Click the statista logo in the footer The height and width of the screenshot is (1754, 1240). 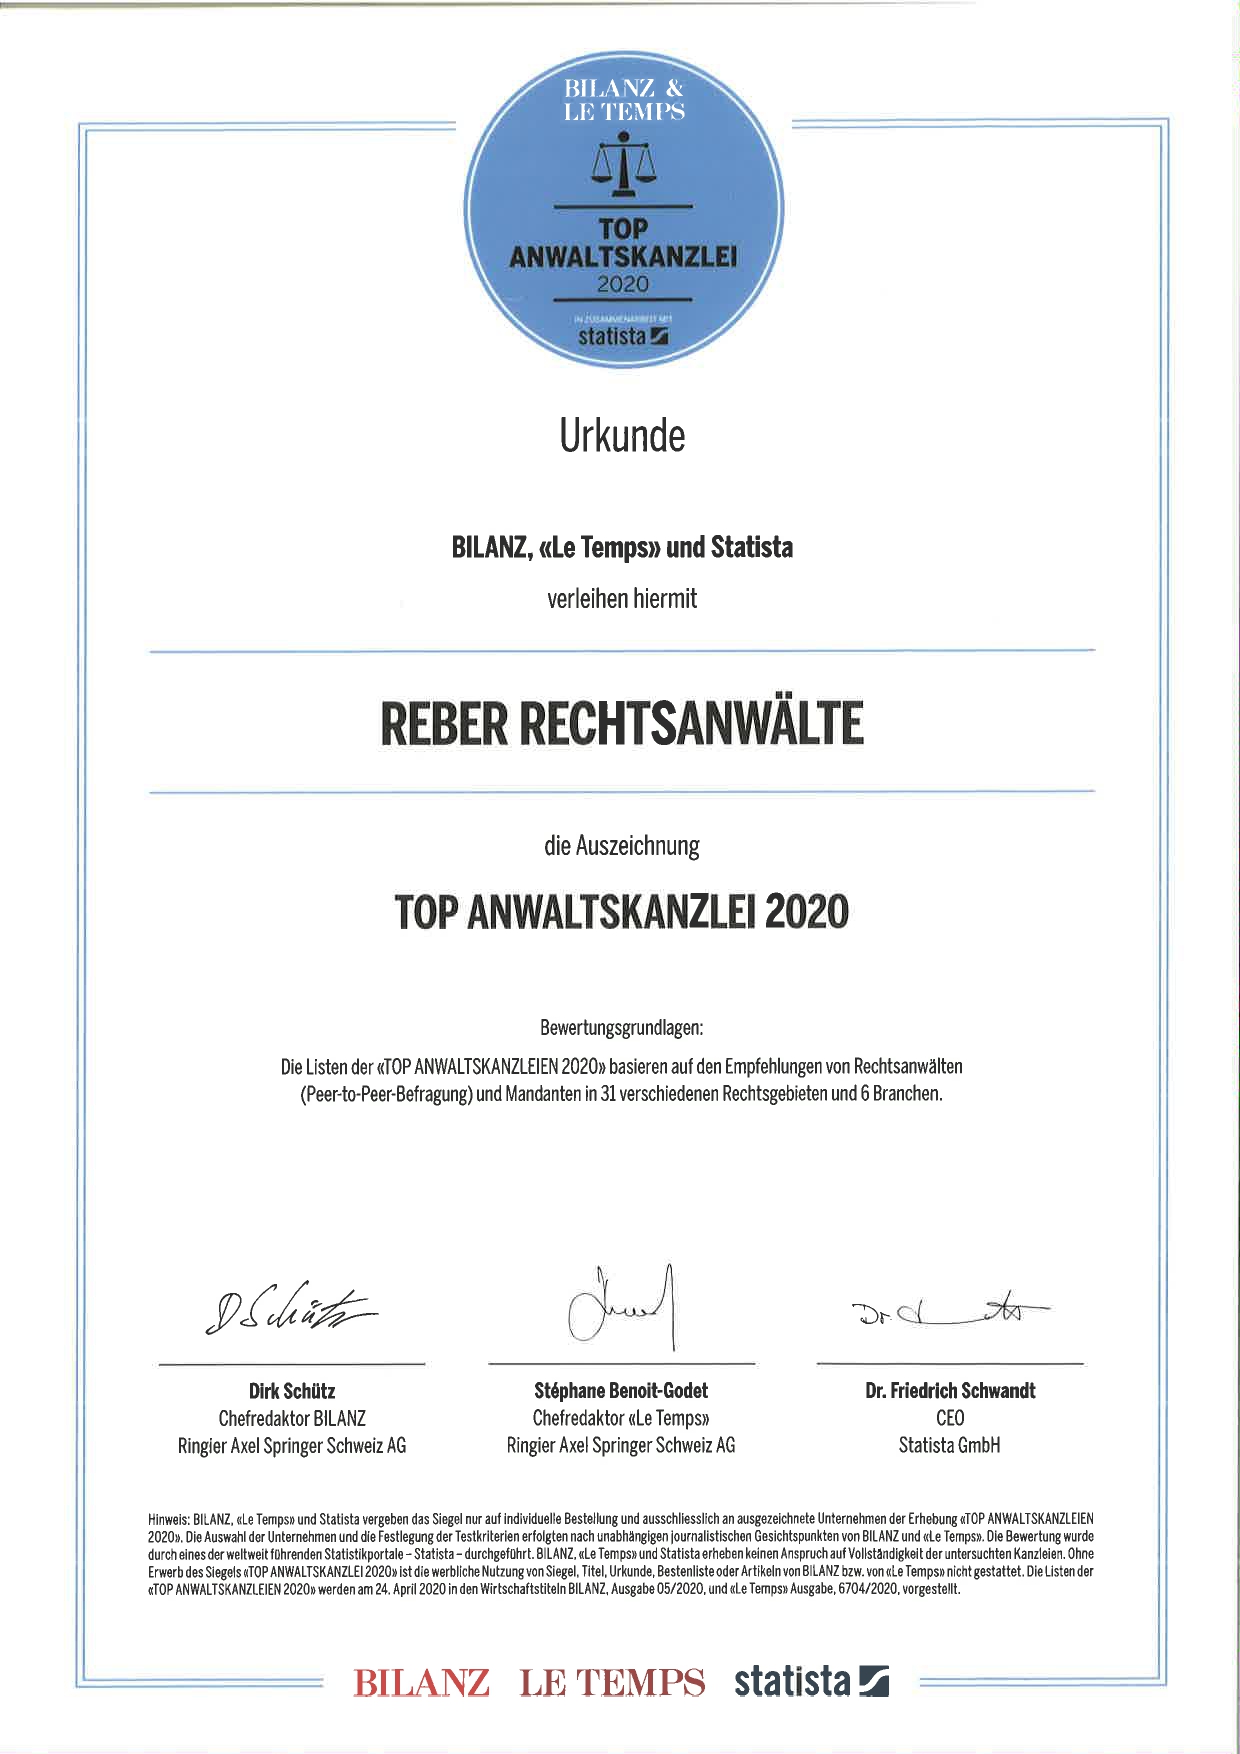pyautogui.click(x=812, y=1681)
